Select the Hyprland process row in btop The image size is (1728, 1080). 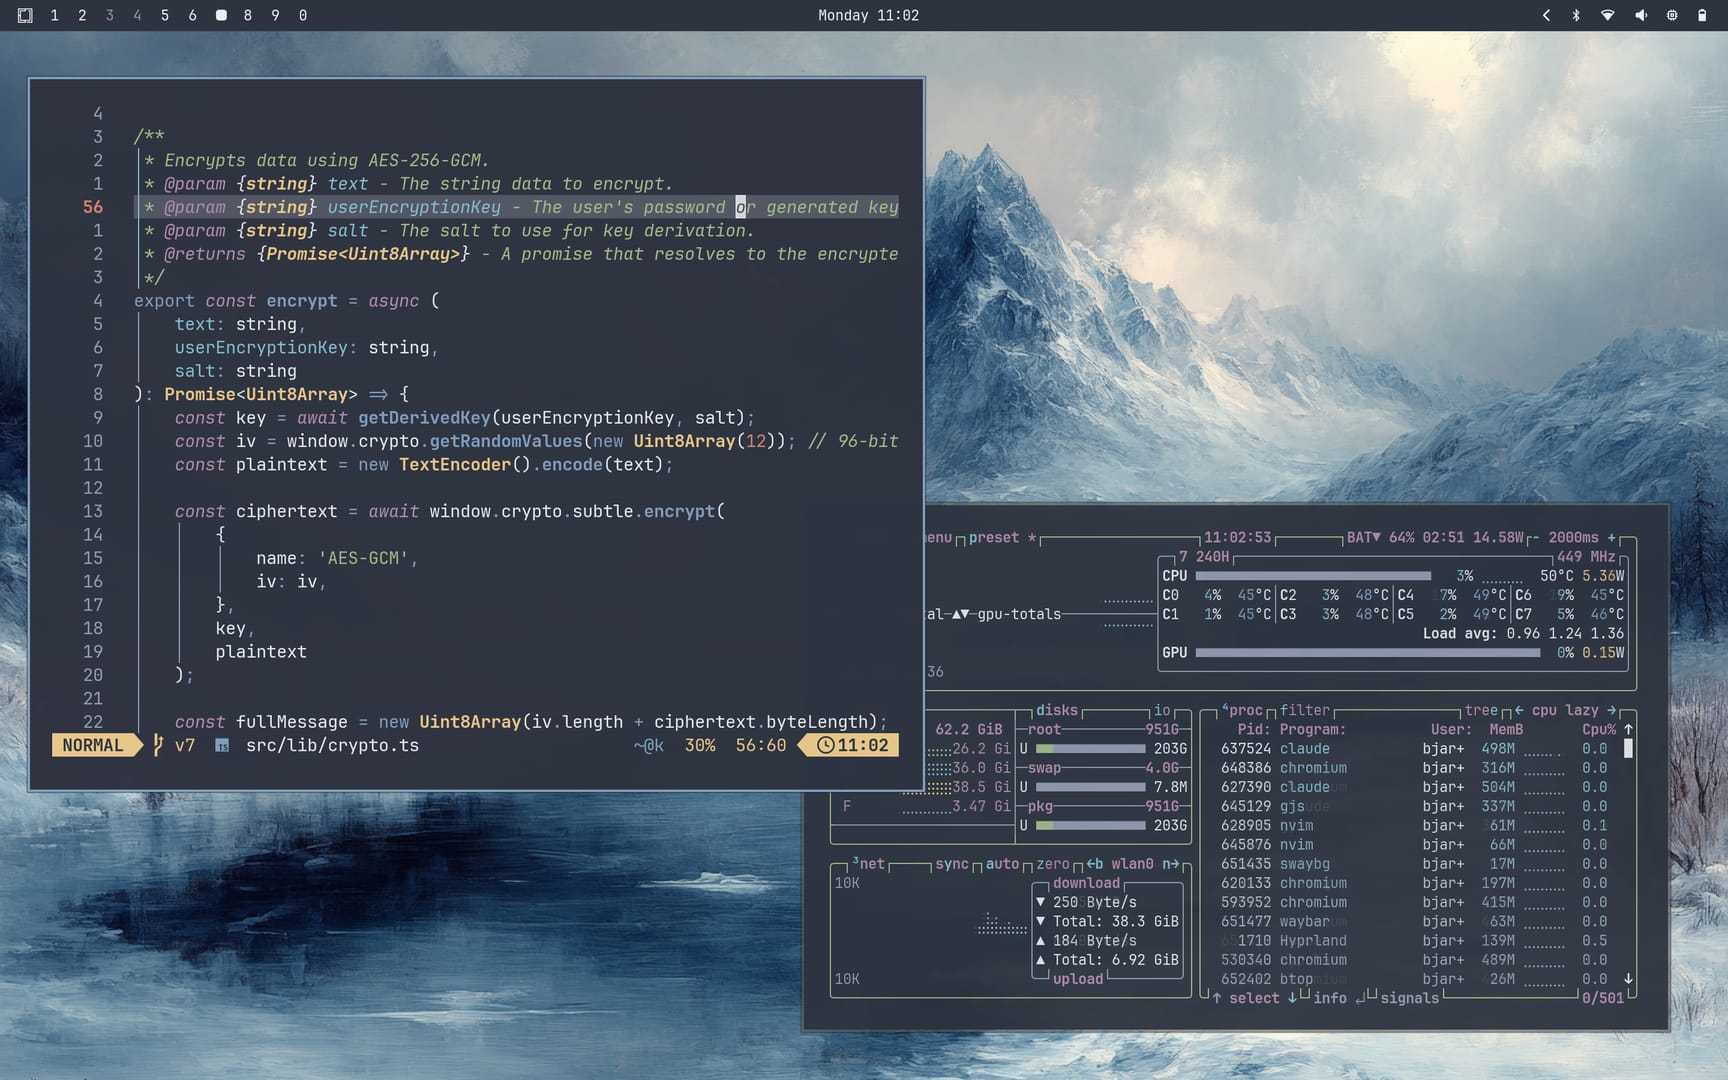(x=1312, y=941)
